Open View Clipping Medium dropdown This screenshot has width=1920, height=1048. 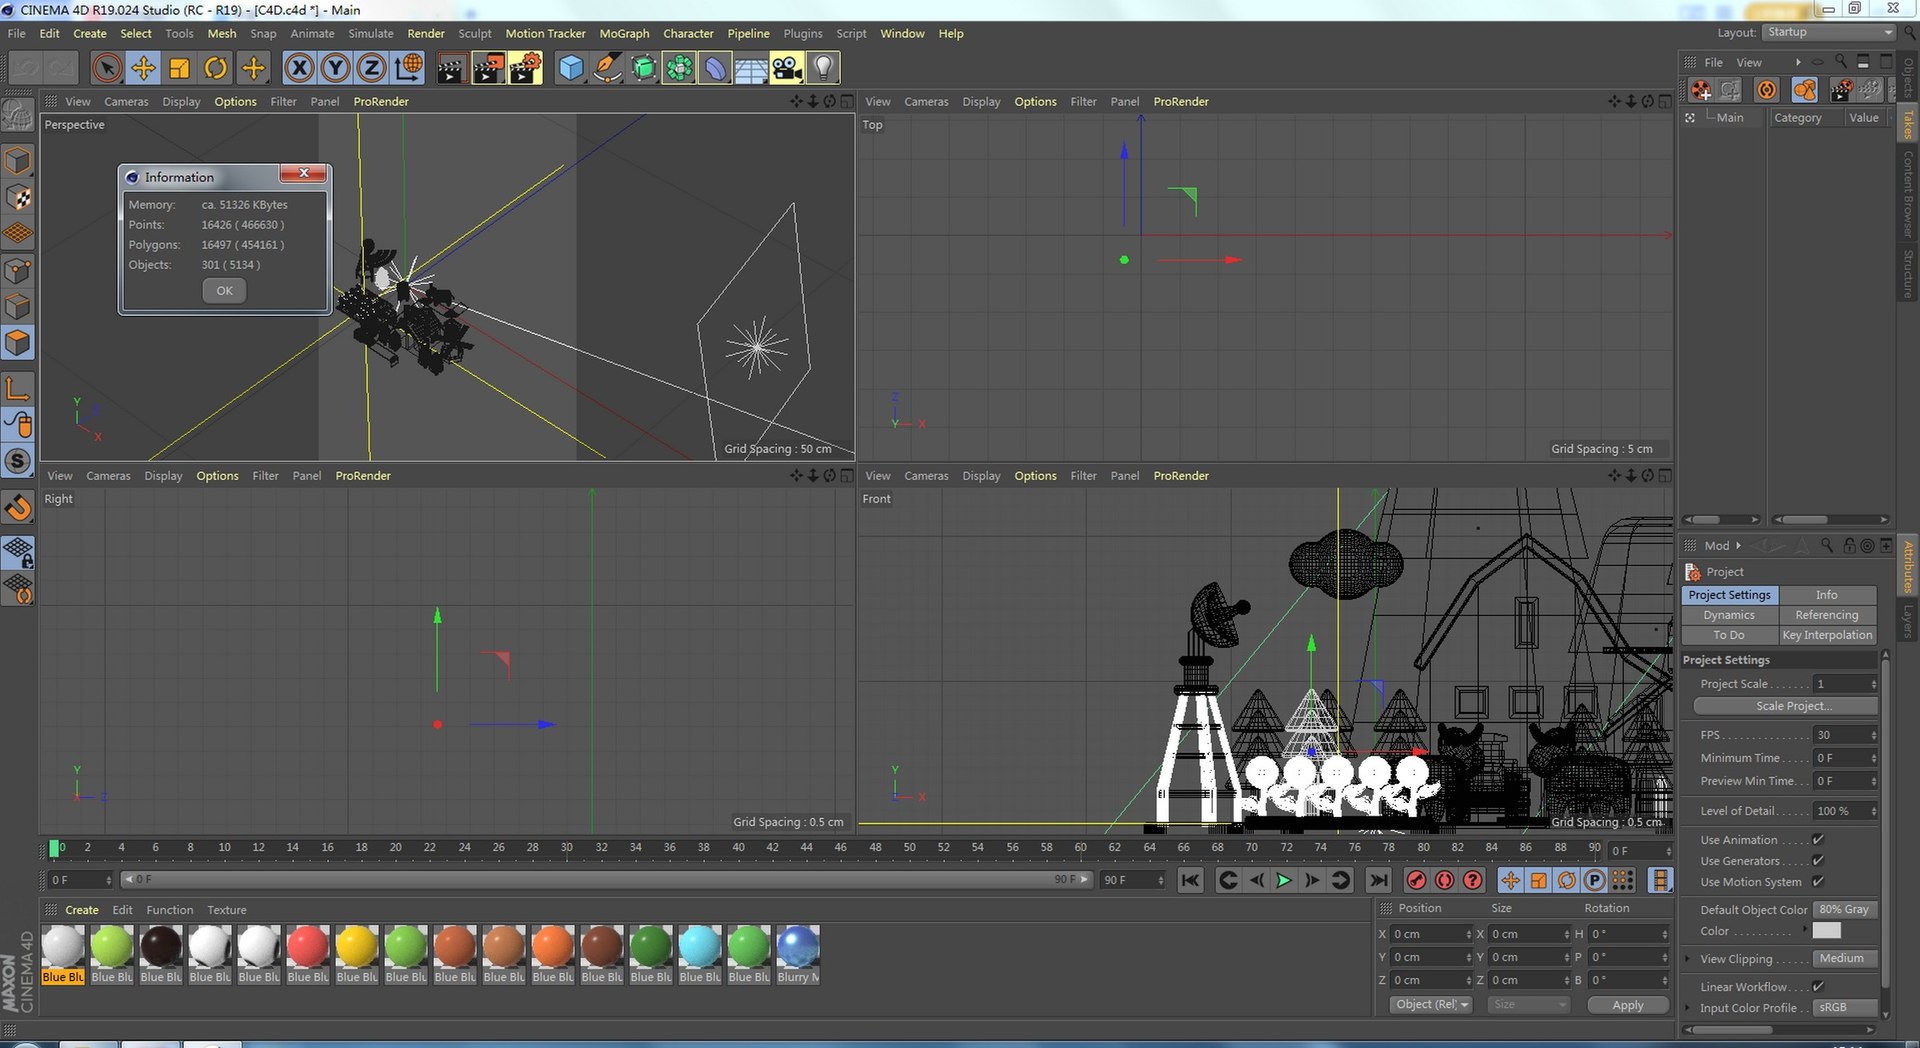(x=1845, y=959)
